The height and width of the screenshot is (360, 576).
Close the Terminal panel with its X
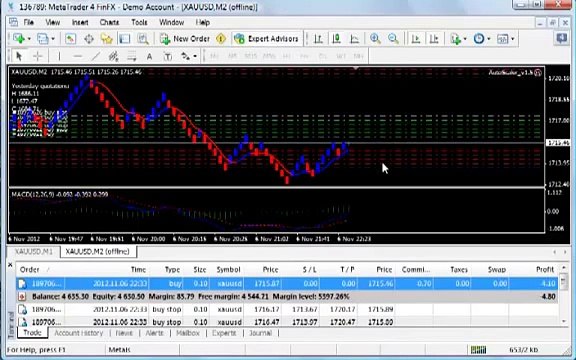[x=10, y=264]
